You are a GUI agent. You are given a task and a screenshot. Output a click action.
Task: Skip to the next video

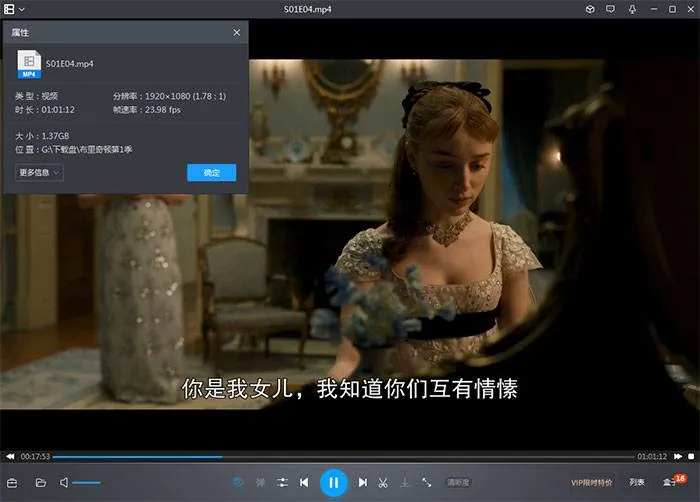tap(362, 482)
